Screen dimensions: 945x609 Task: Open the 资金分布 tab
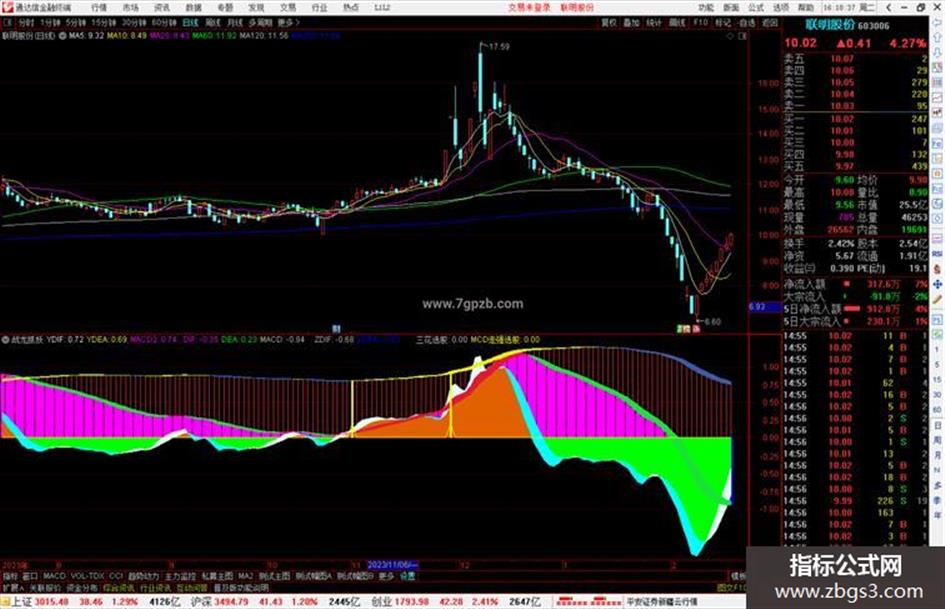82,587
